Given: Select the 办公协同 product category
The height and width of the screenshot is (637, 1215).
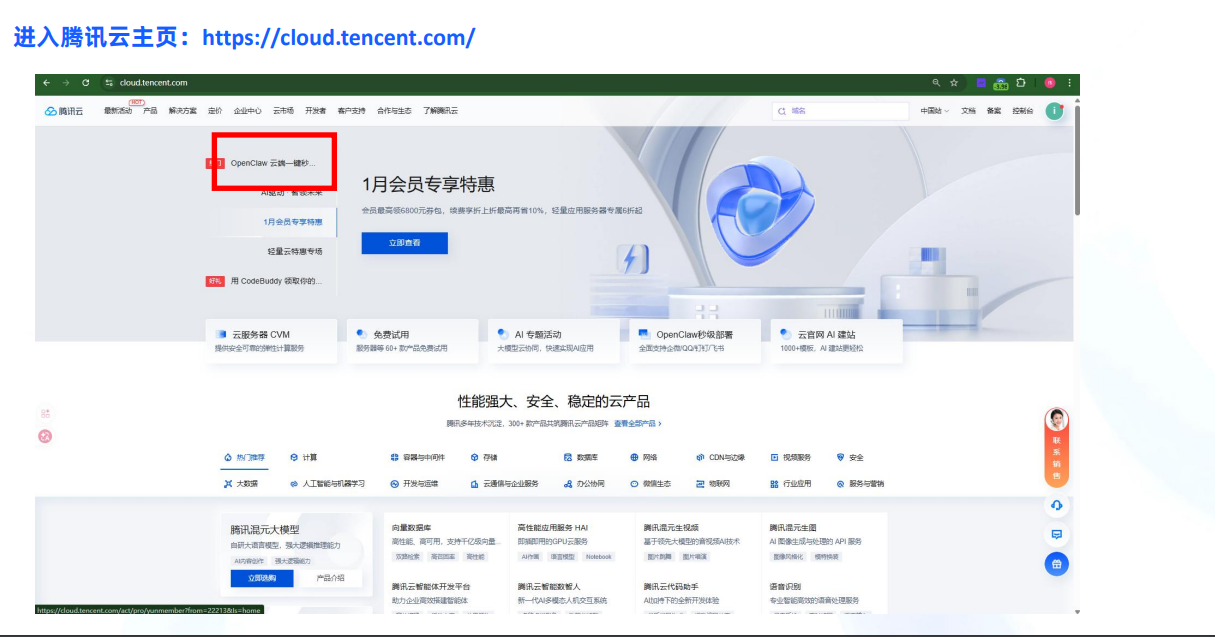Looking at the screenshot, I should click(x=584, y=483).
